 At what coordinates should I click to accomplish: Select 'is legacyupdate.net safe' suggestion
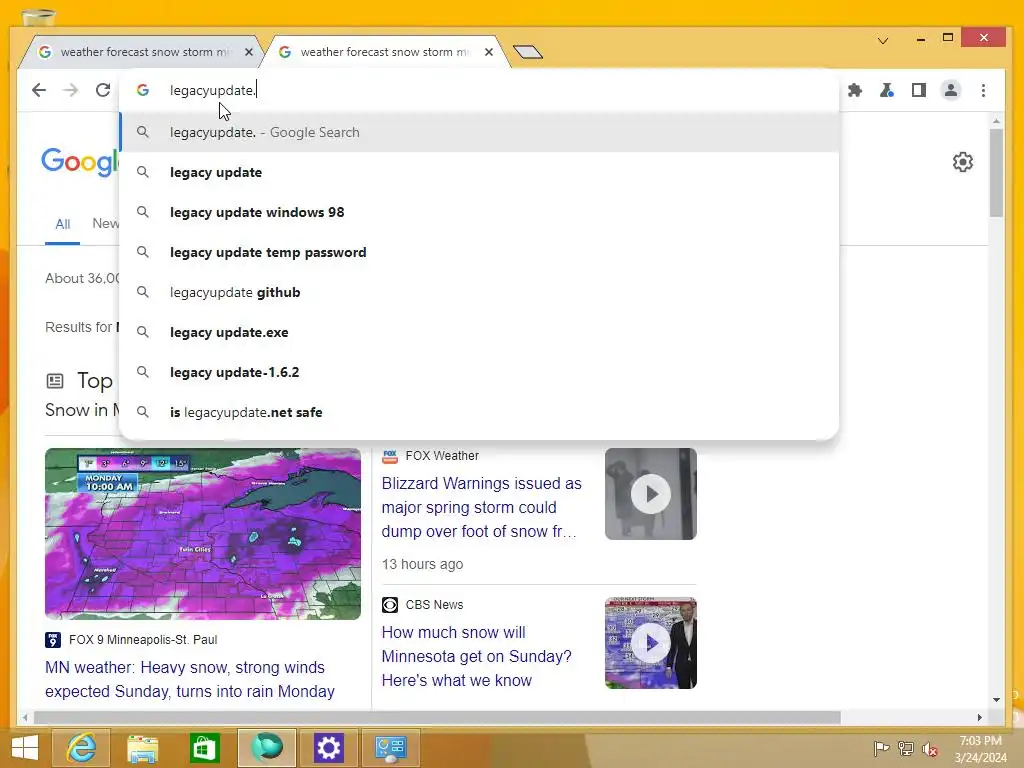[x=479, y=412]
